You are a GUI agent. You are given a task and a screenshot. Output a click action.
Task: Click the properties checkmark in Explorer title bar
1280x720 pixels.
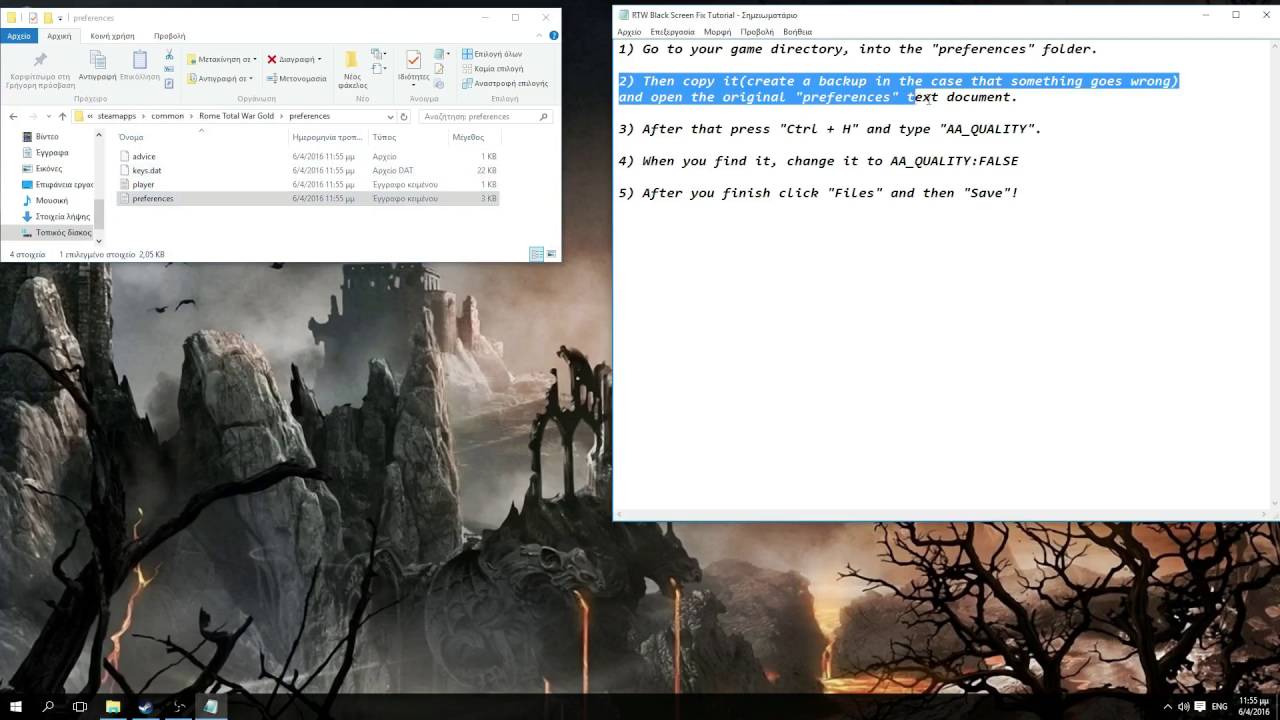click(x=33, y=18)
